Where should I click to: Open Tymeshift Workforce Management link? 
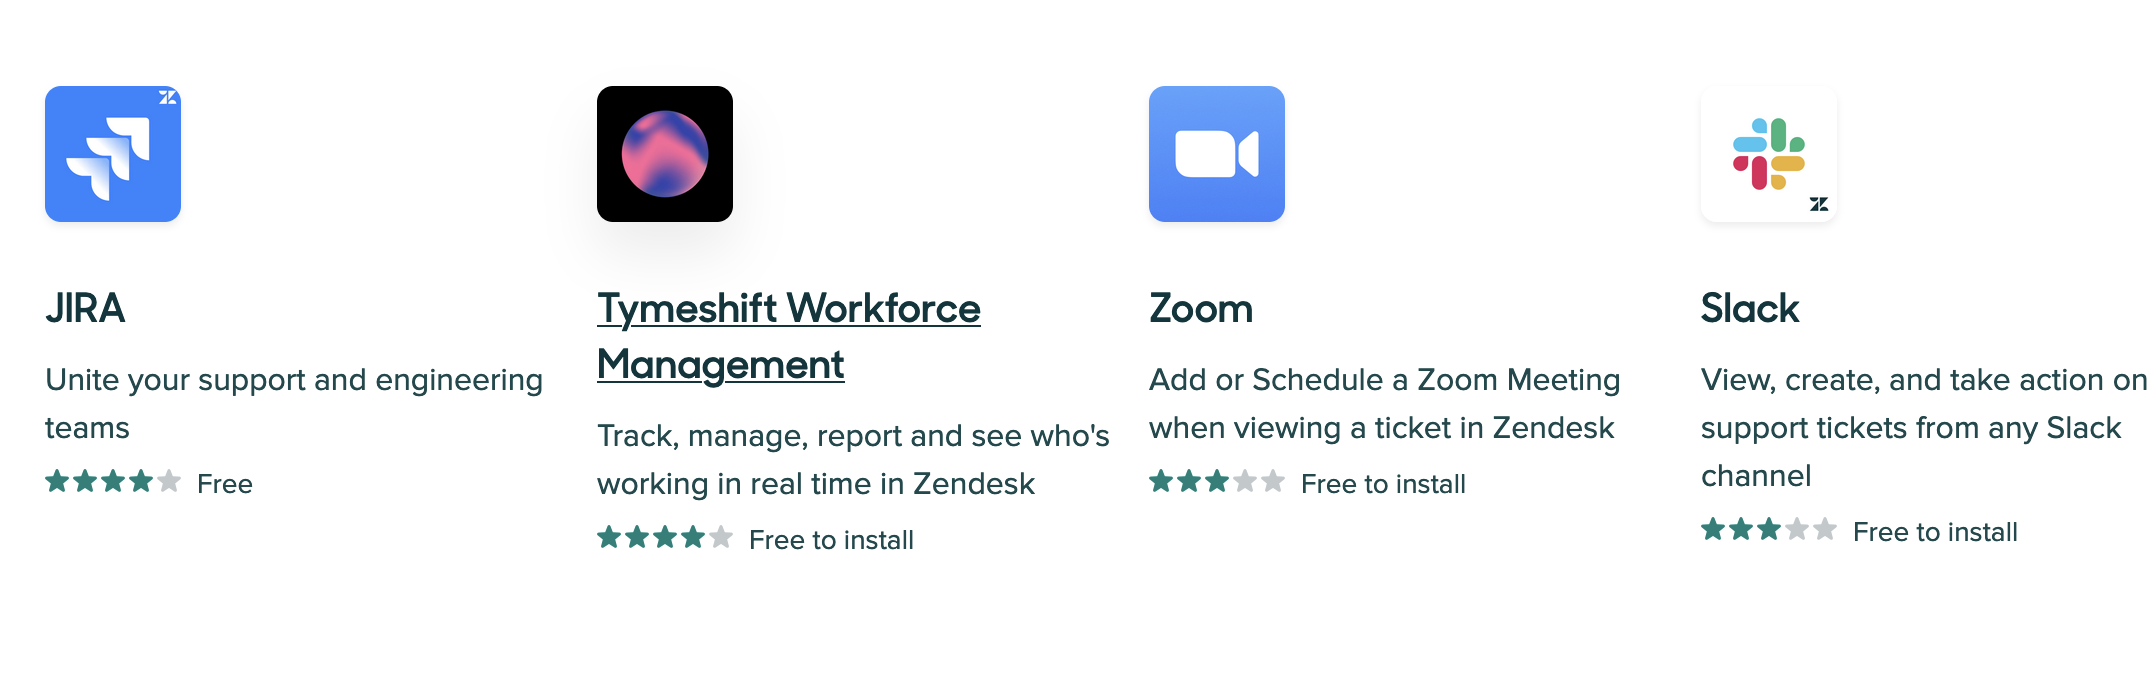(x=789, y=337)
